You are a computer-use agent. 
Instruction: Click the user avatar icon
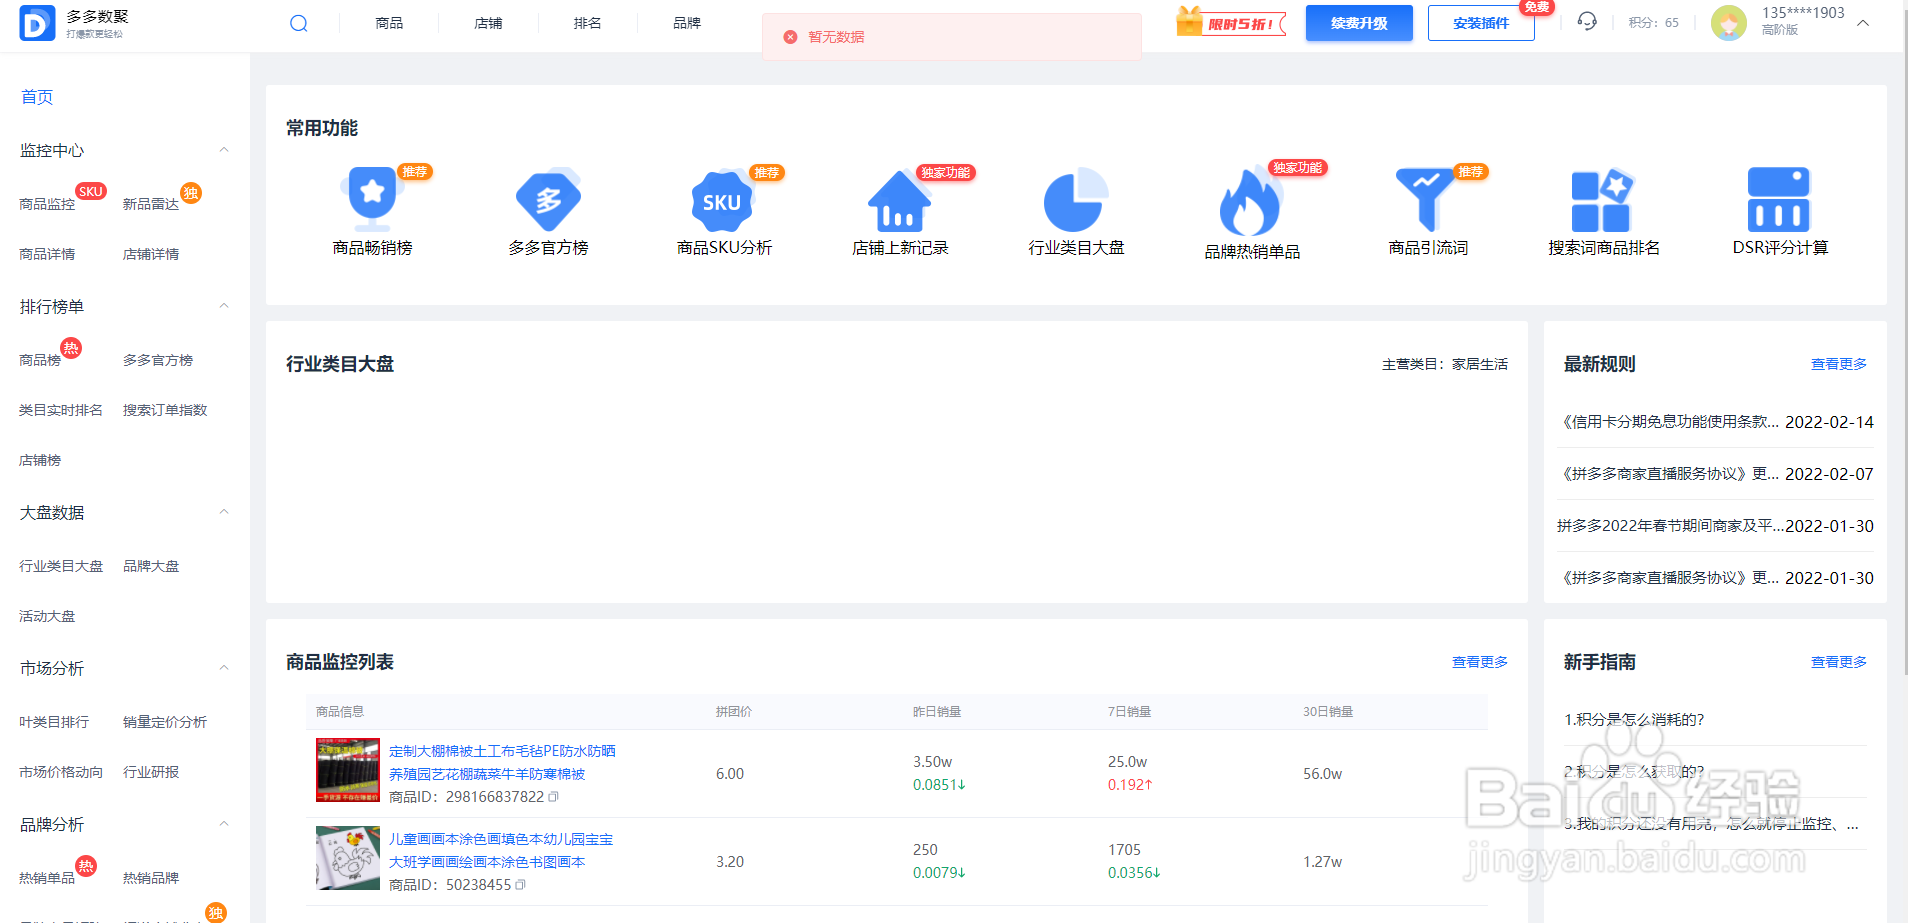tap(1729, 22)
